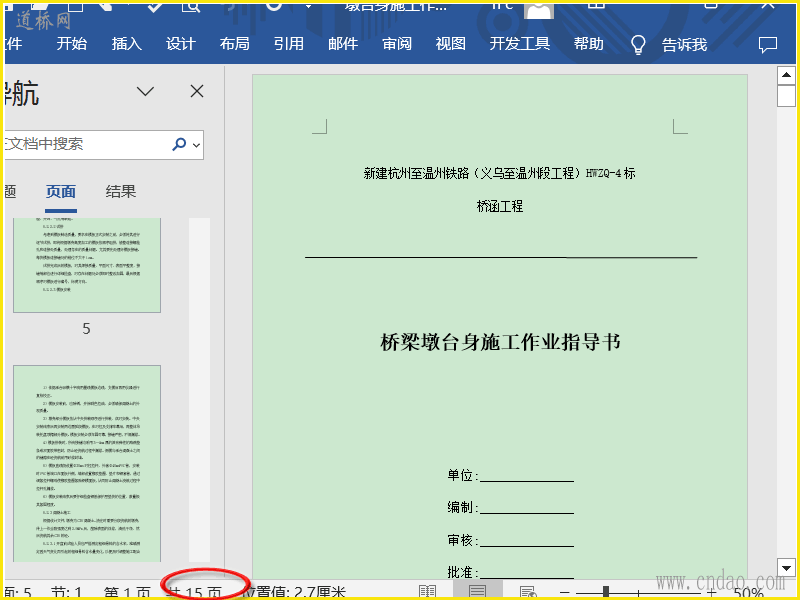The height and width of the screenshot is (600, 800).
Task: Click the document vertical scrollbar thumb
Action: (786, 96)
